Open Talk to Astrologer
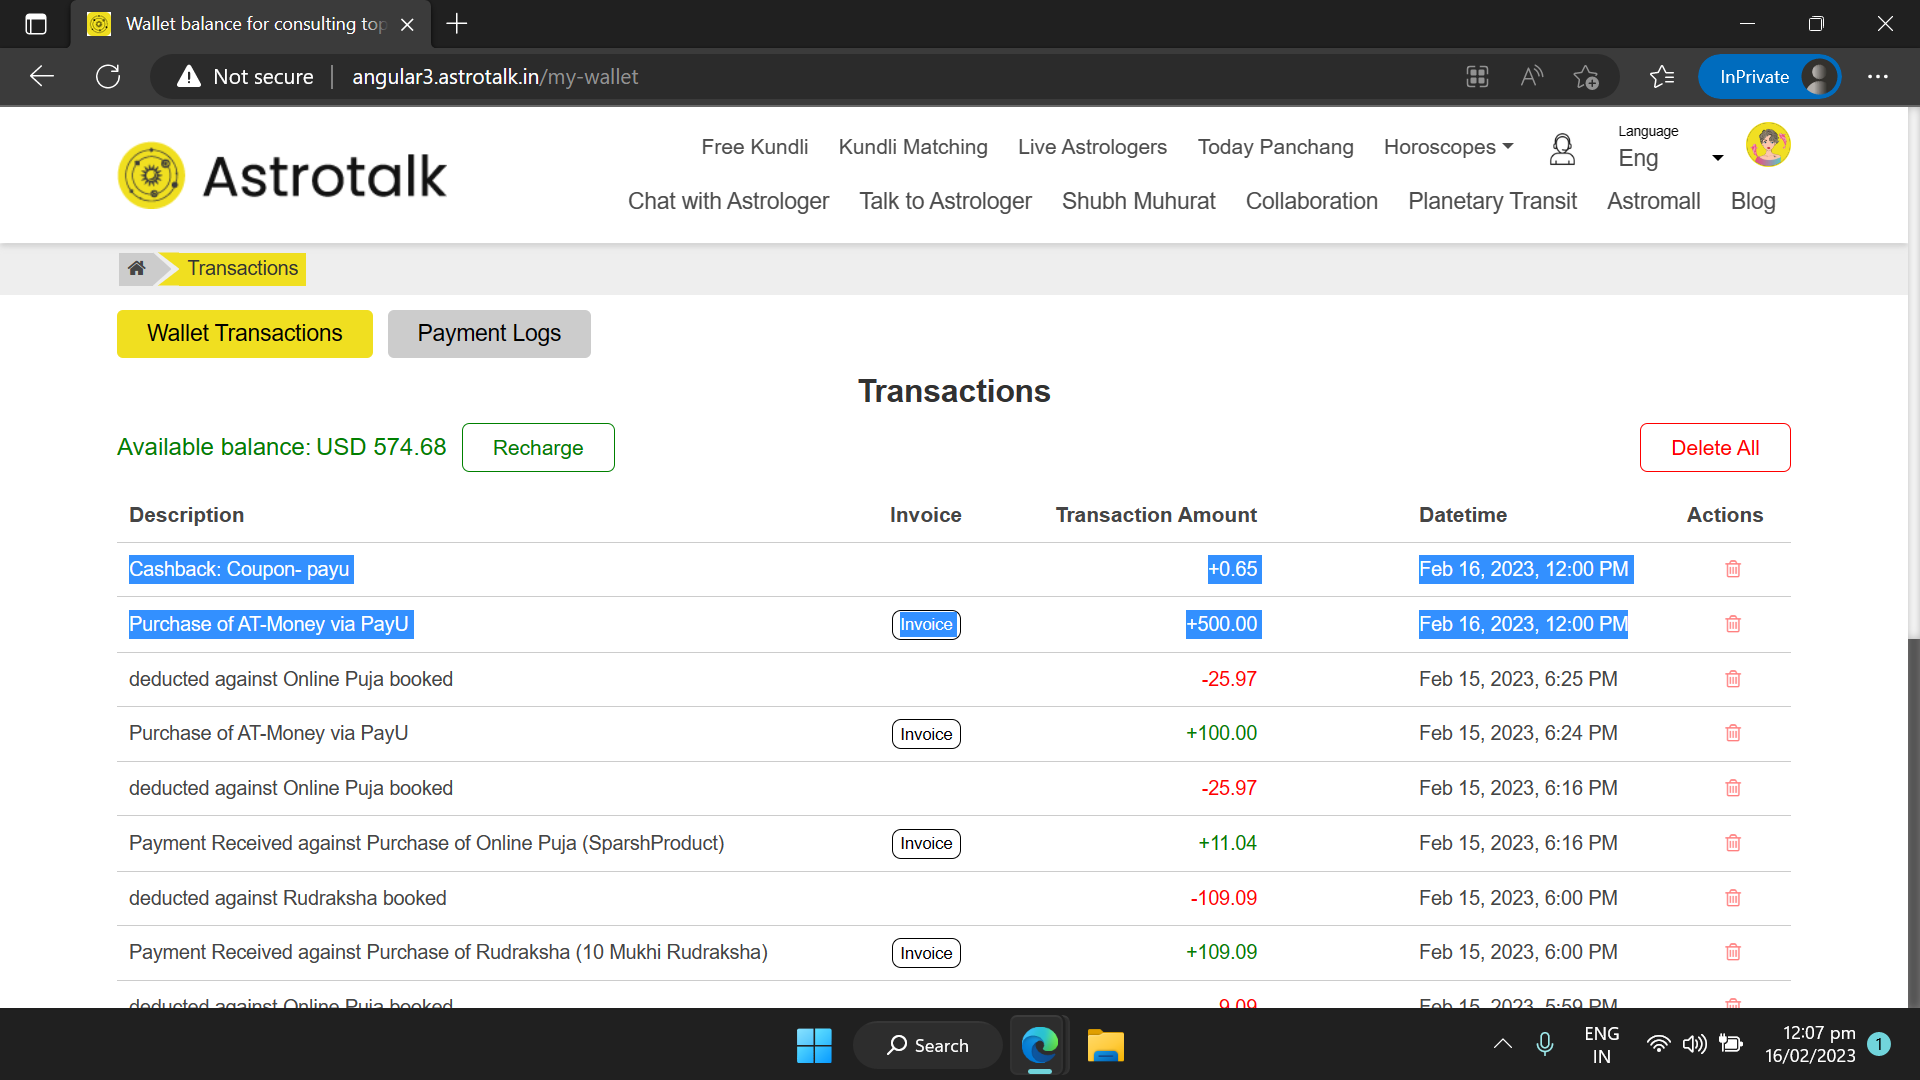Viewport: 1920px width, 1080px height. 945,201
